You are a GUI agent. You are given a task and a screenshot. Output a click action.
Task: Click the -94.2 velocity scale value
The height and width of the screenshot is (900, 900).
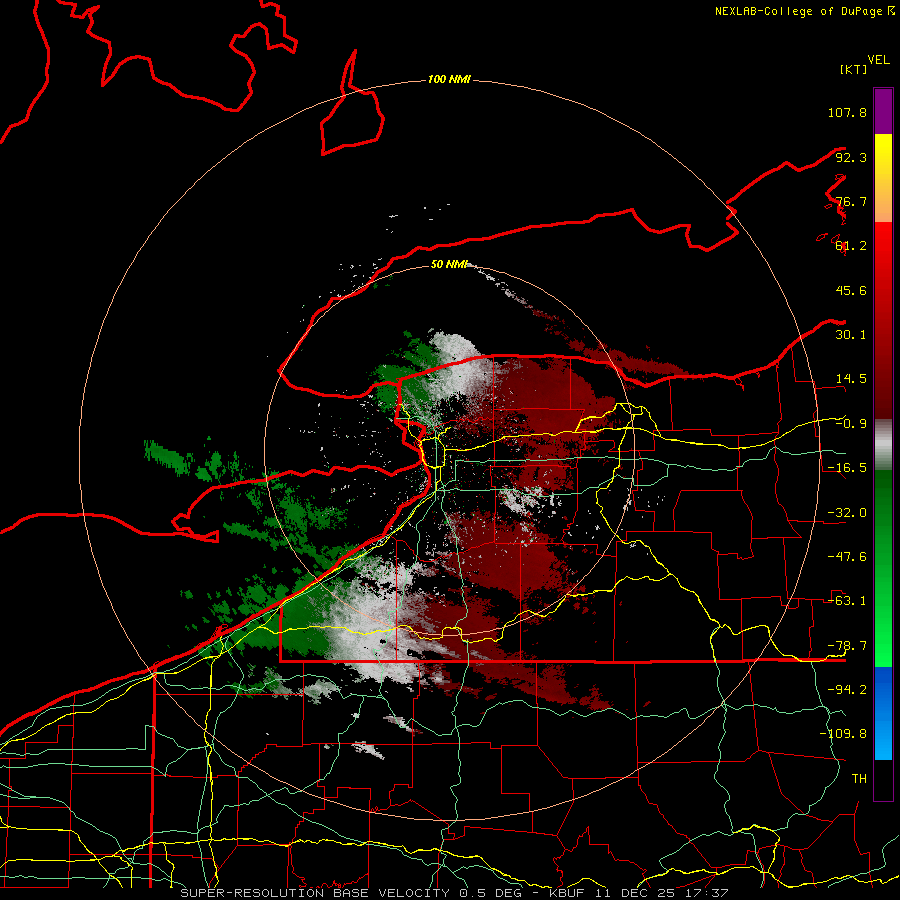847,690
